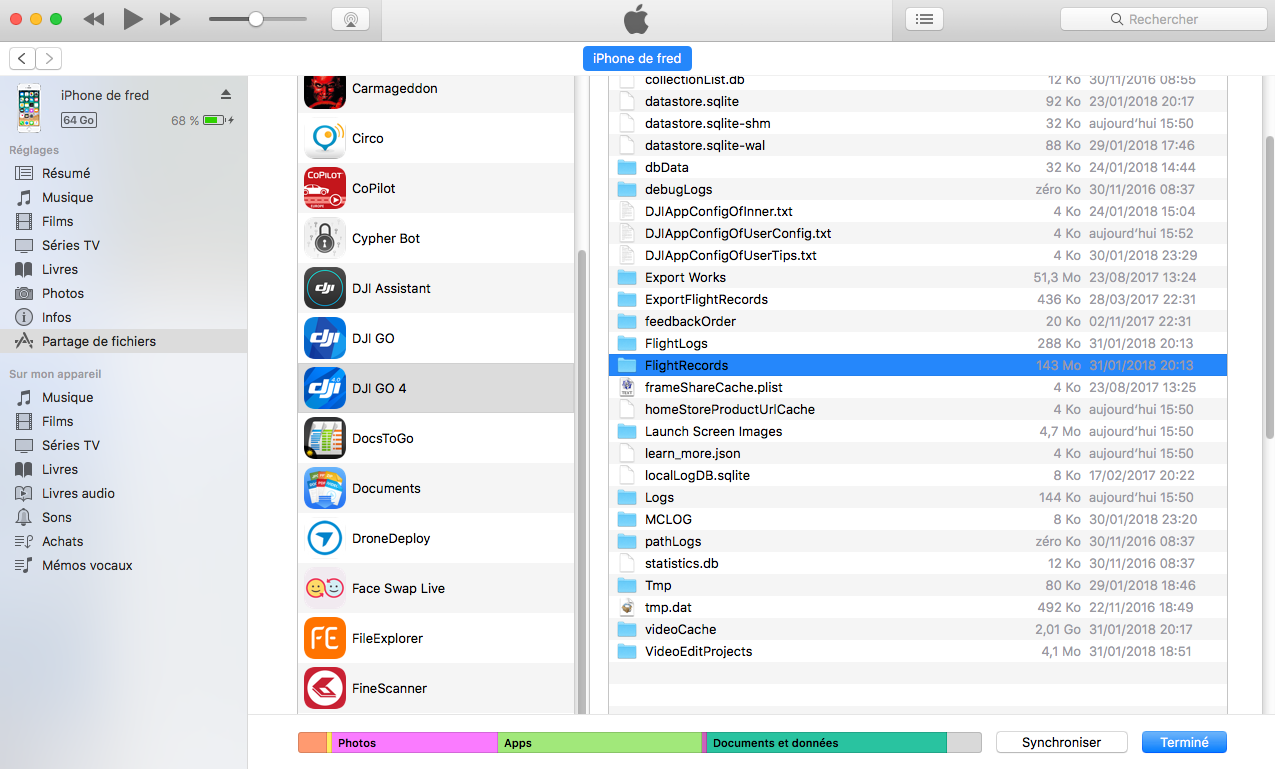Click the iPhone de fred tab
Viewport: 1275px width, 769px height.
(x=637, y=58)
